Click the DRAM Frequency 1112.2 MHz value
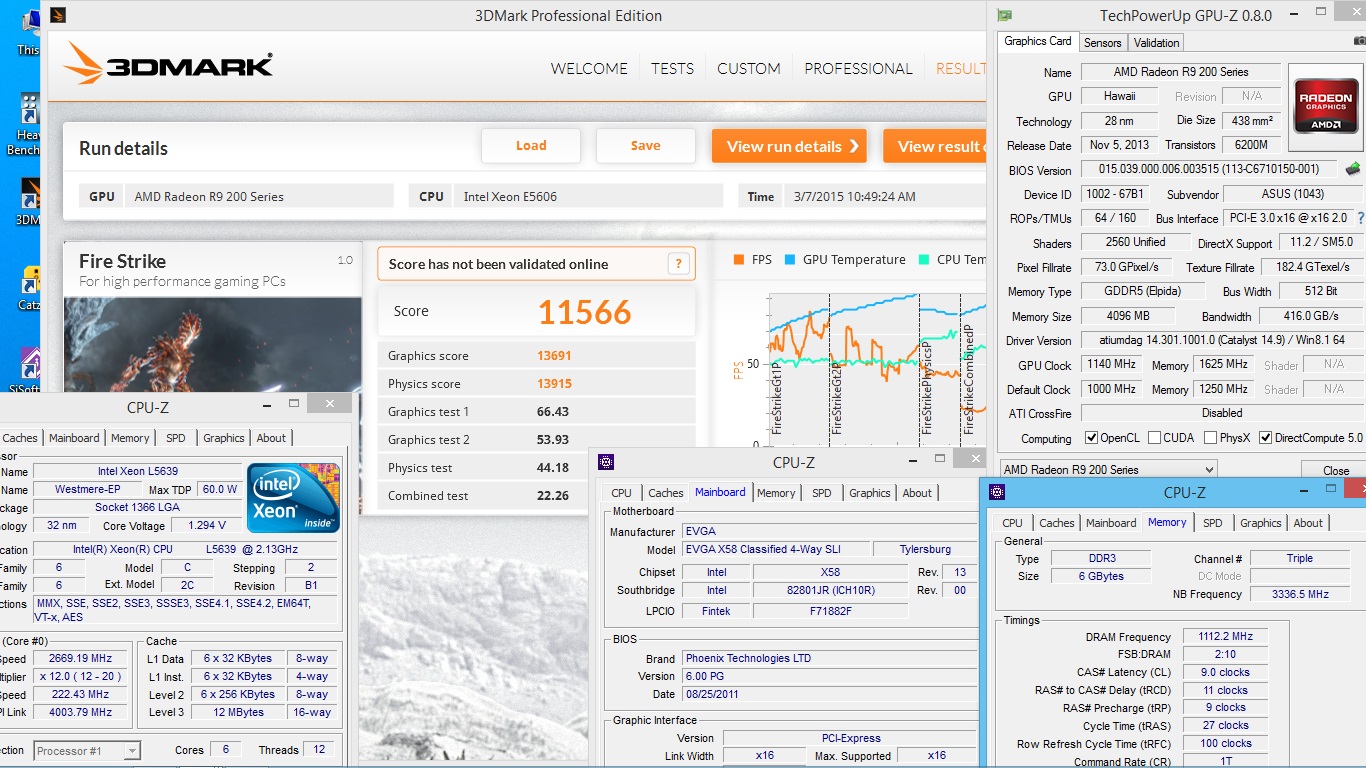This screenshot has width=1366, height=768. [x=1225, y=637]
